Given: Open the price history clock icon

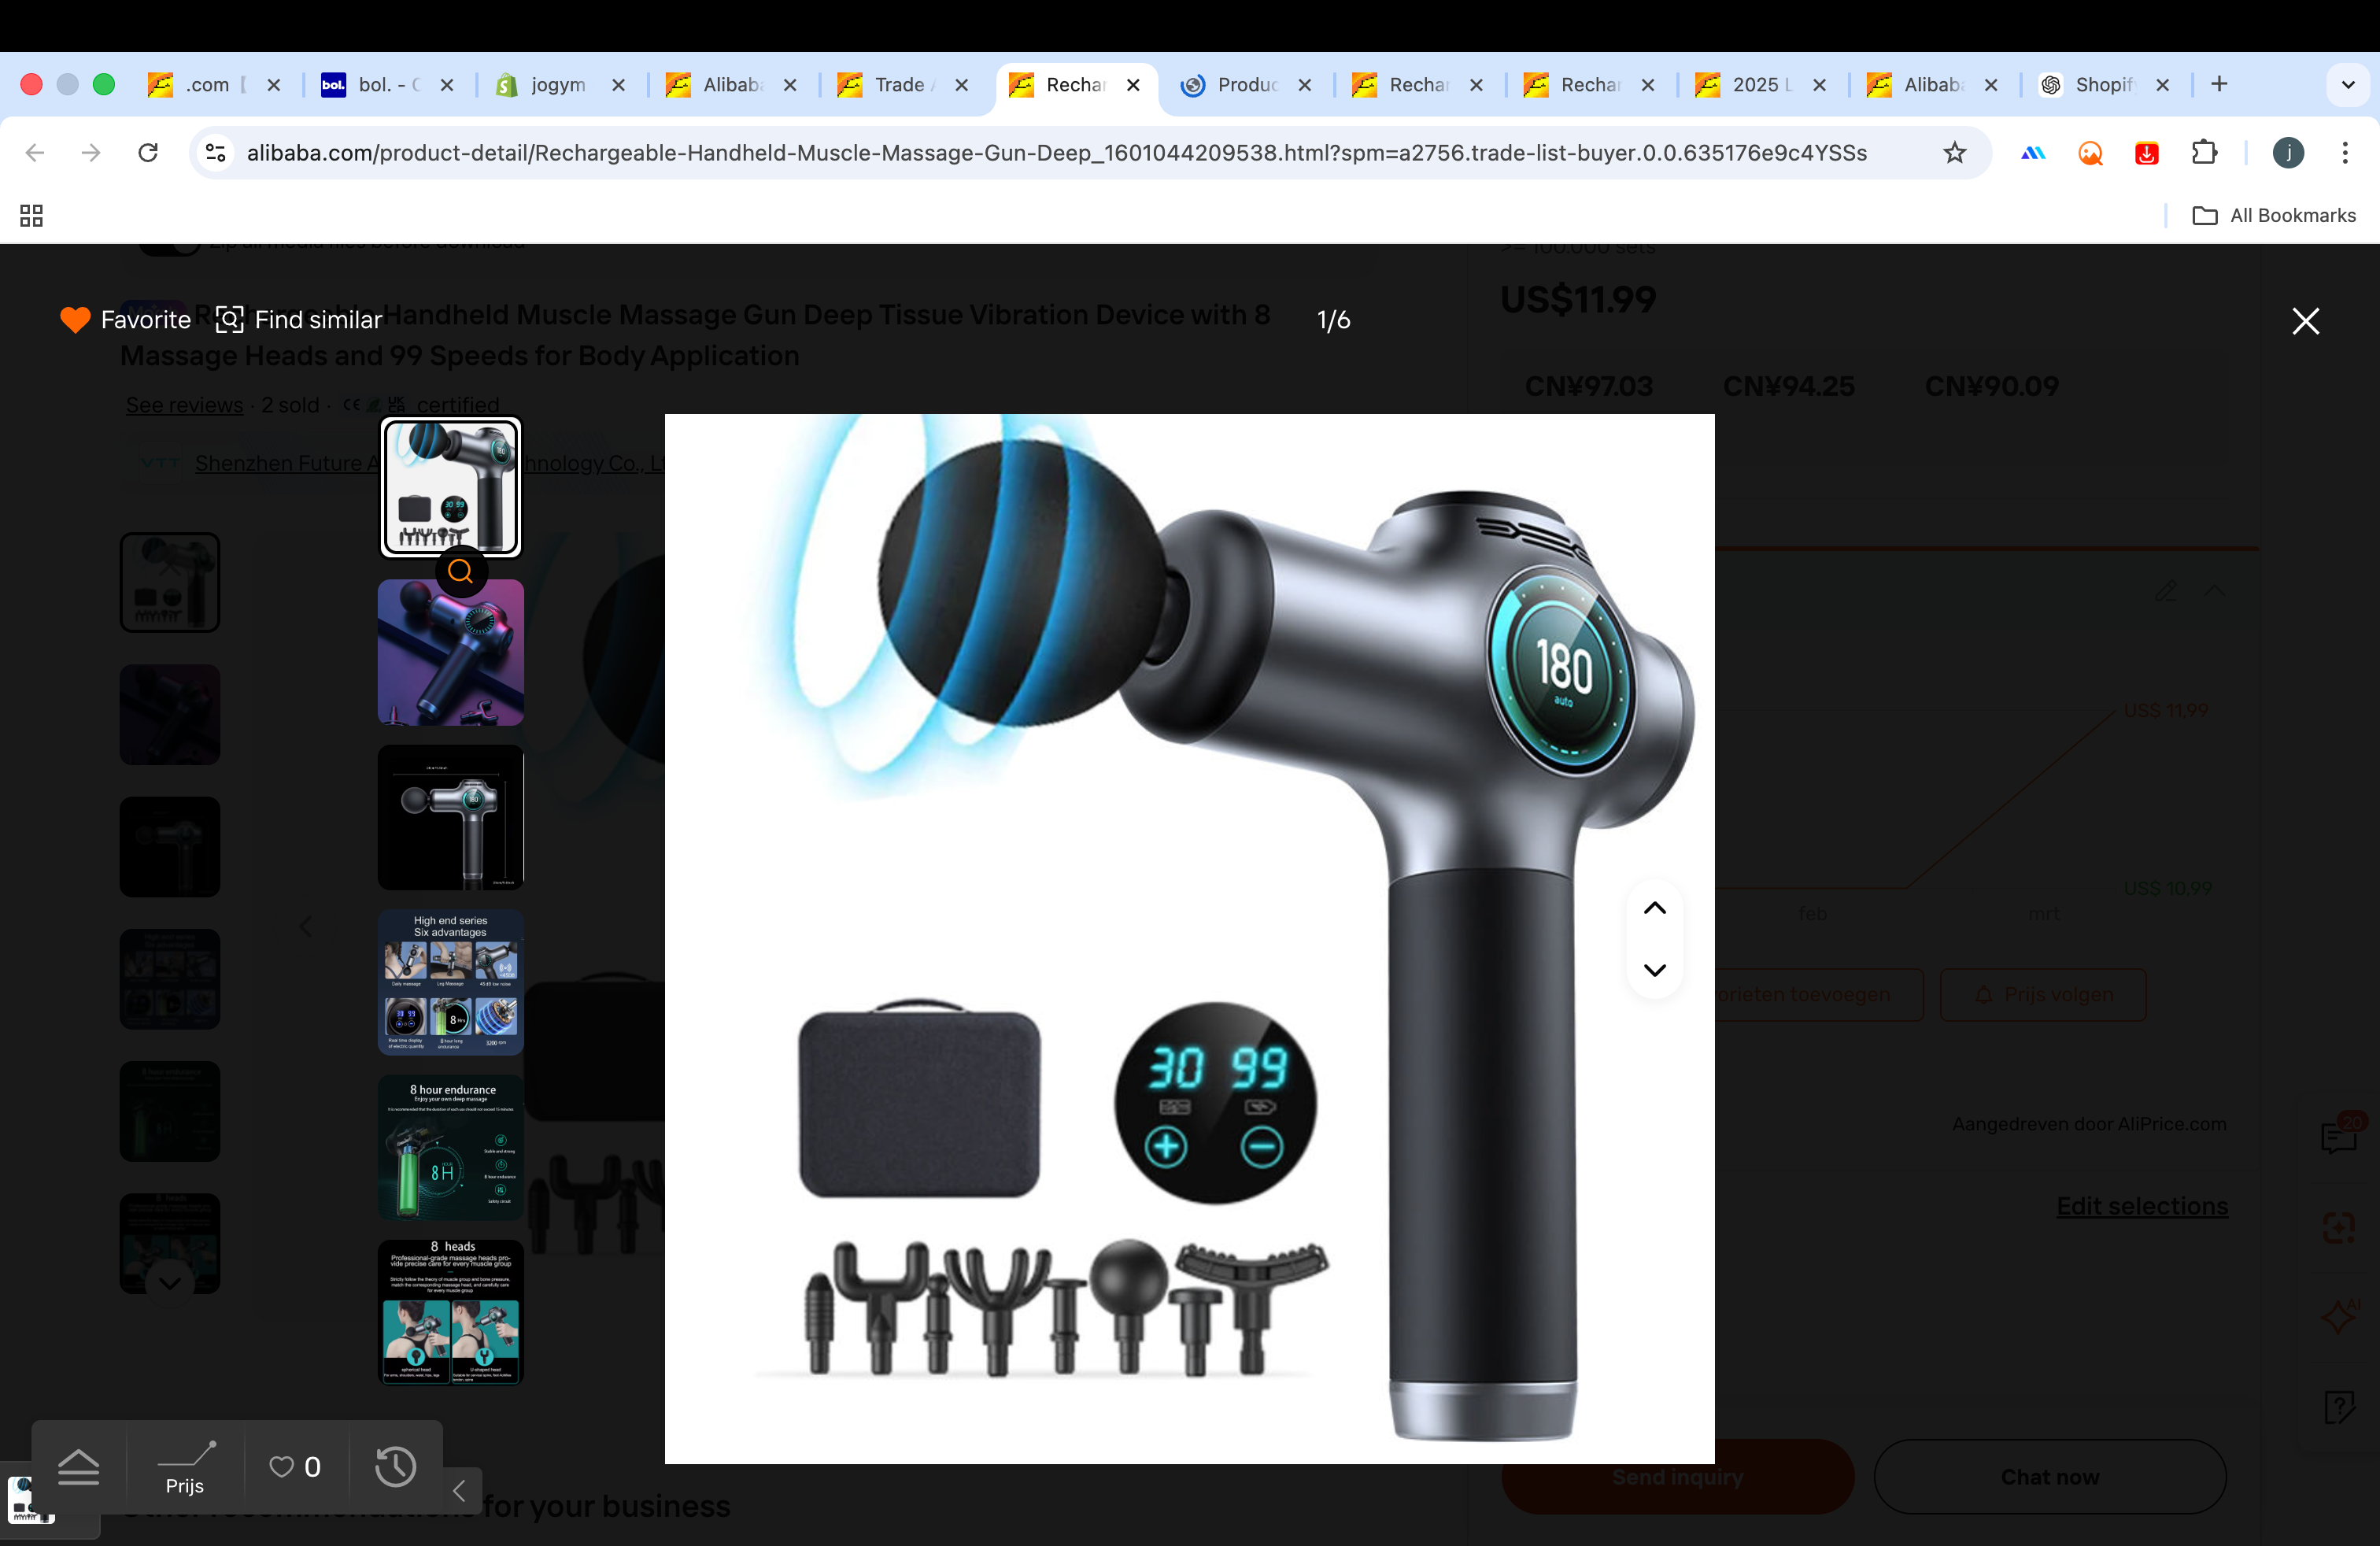Looking at the screenshot, I should tap(396, 1467).
